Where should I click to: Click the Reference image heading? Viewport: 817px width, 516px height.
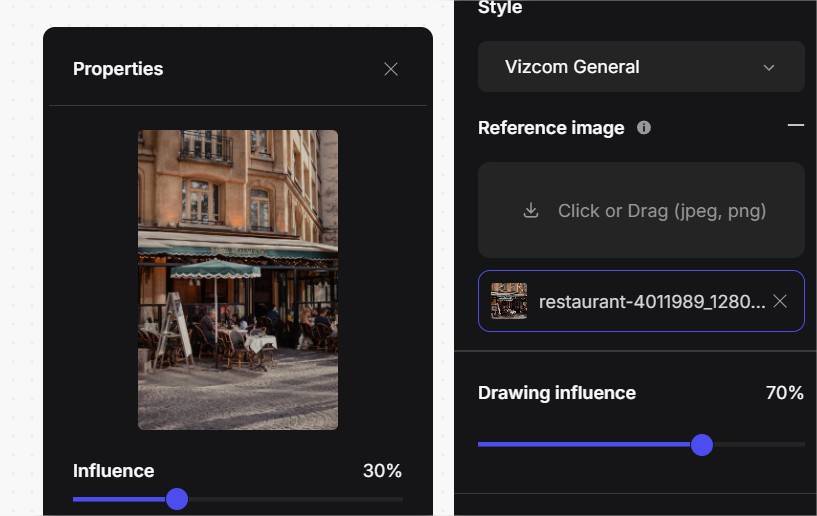[551, 128]
